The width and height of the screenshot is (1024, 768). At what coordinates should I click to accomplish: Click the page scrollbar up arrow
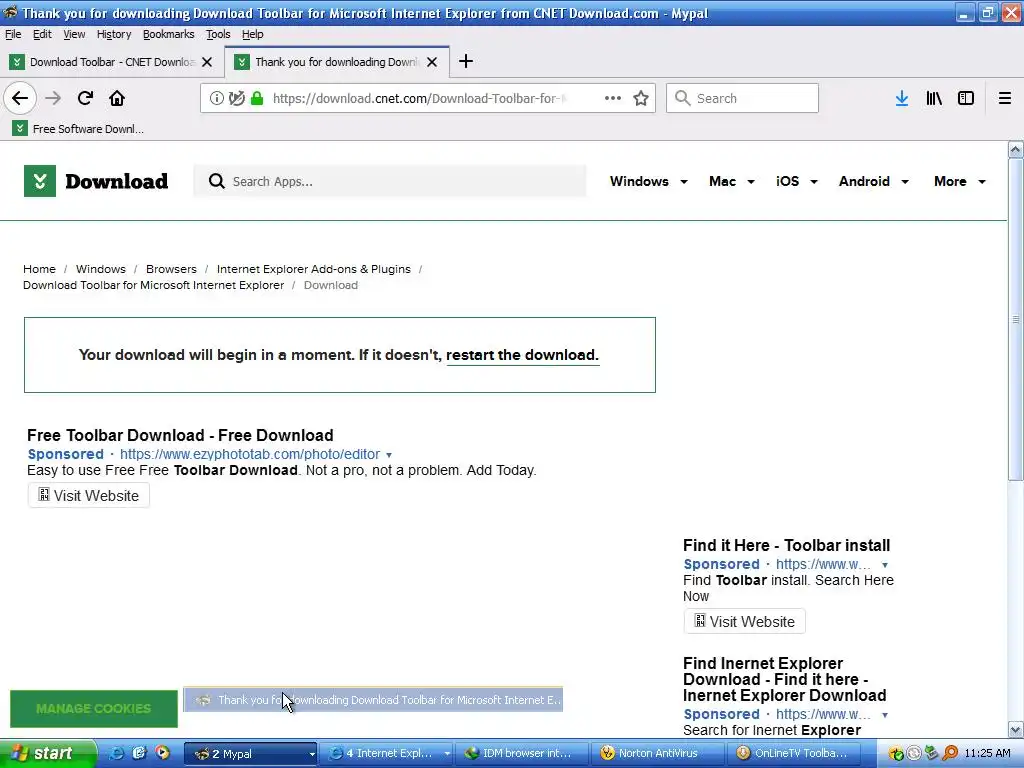1016,150
